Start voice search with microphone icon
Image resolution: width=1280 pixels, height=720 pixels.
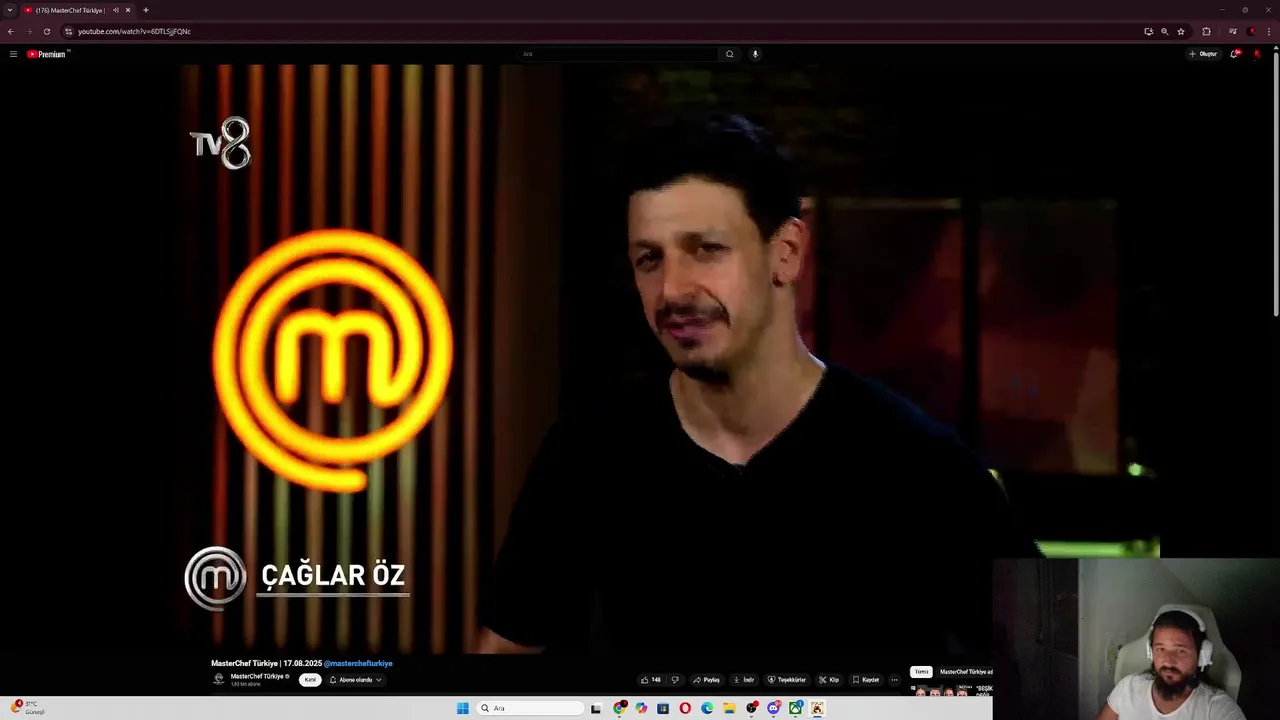(x=755, y=54)
